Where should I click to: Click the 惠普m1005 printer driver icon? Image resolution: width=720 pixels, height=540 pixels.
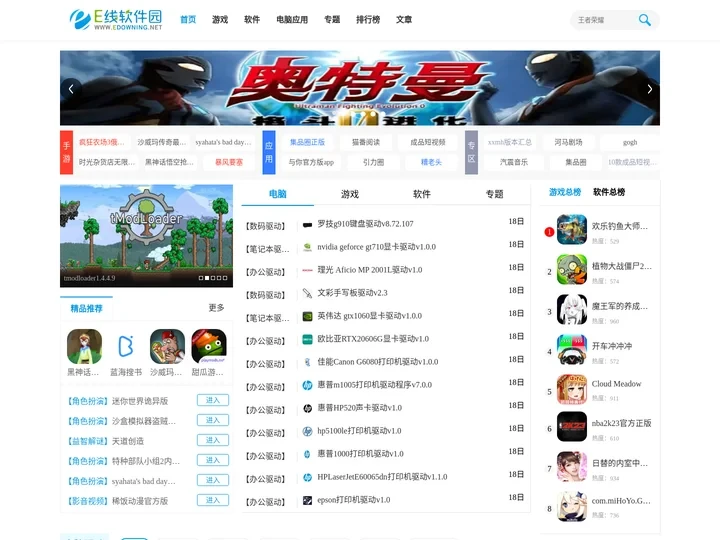tap(307, 385)
